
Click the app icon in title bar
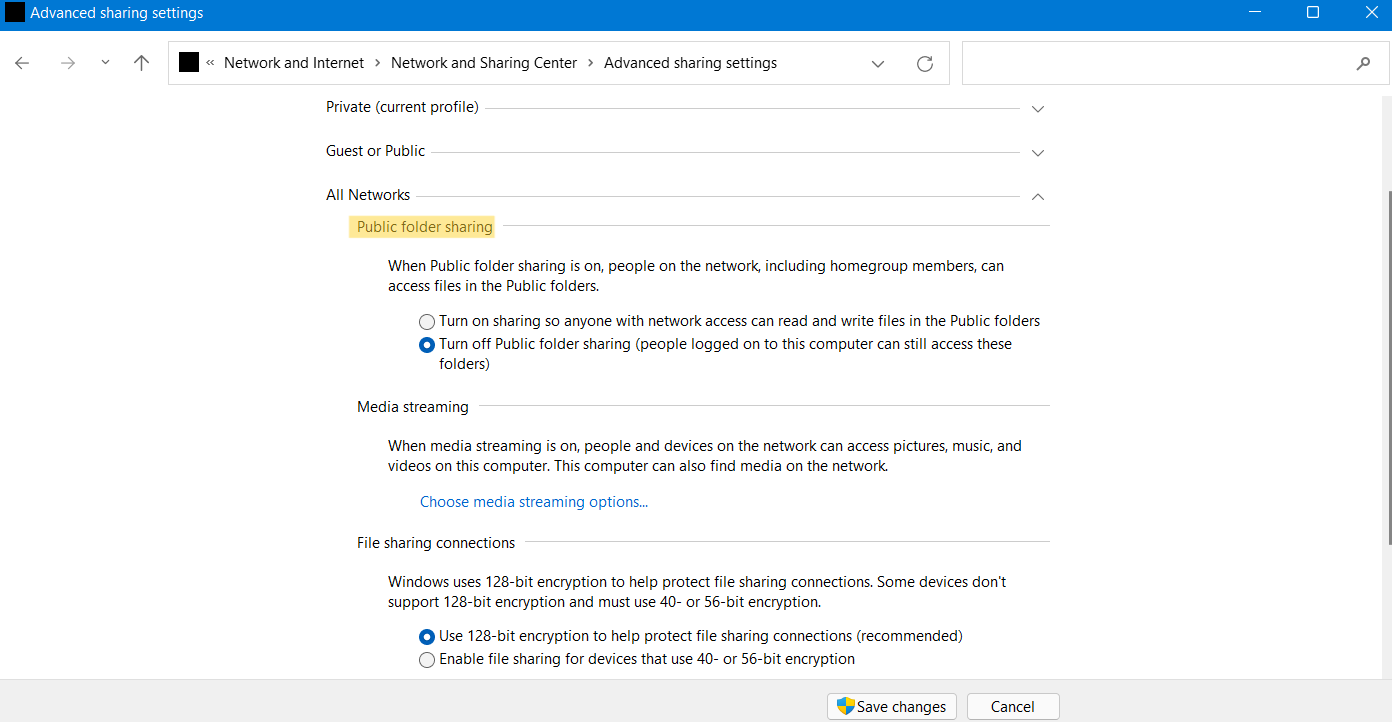[15, 13]
